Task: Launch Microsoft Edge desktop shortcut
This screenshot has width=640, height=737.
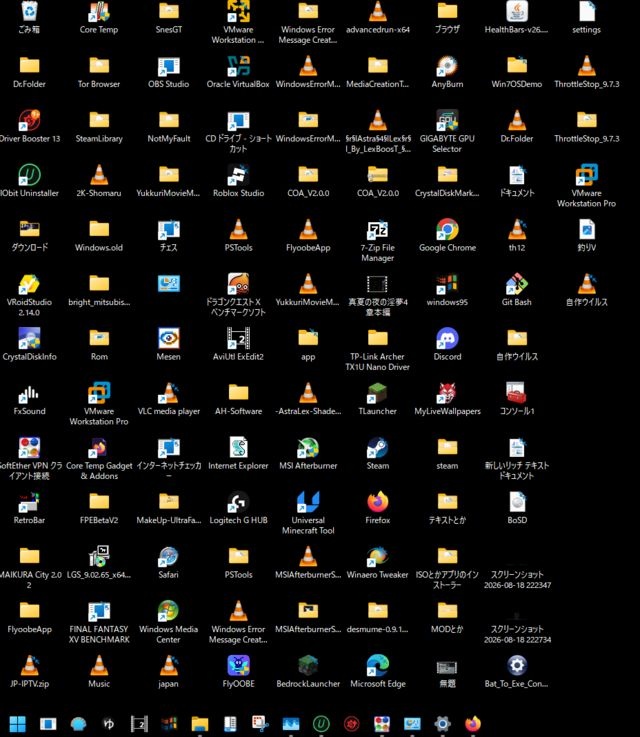Action: pyautogui.click(x=377, y=666)
